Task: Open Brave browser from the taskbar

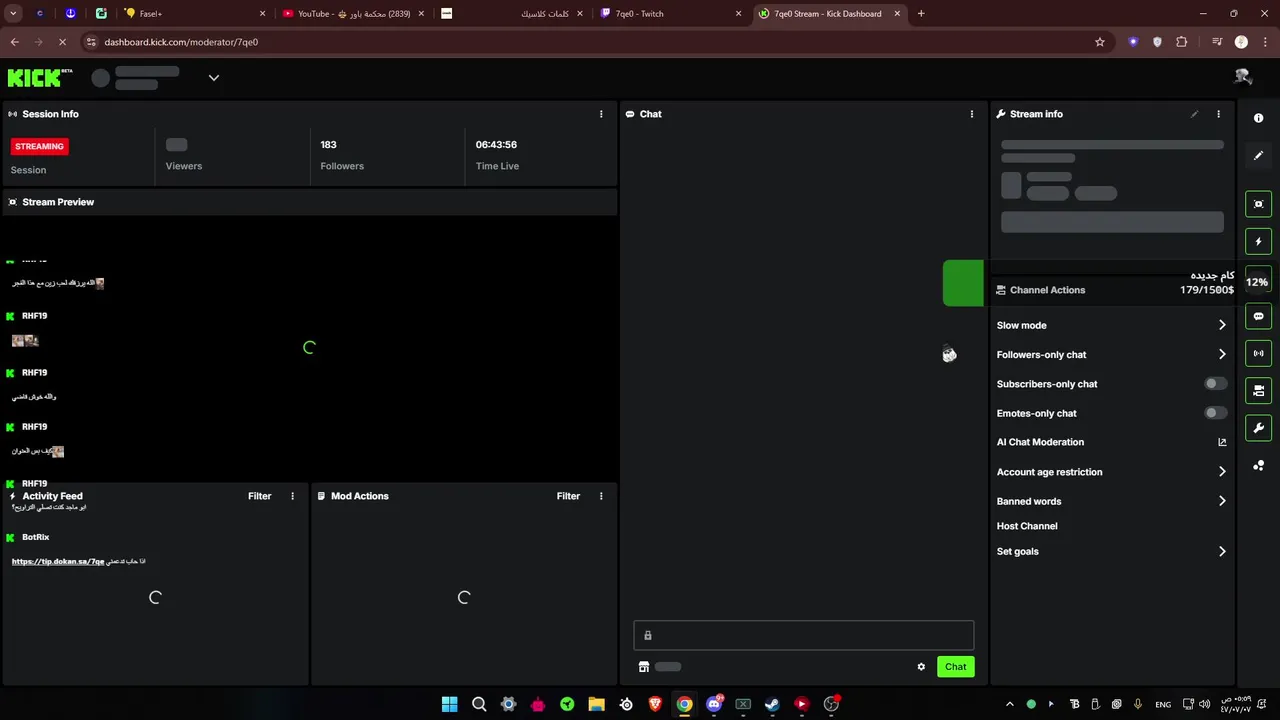Action: [655, 704]
